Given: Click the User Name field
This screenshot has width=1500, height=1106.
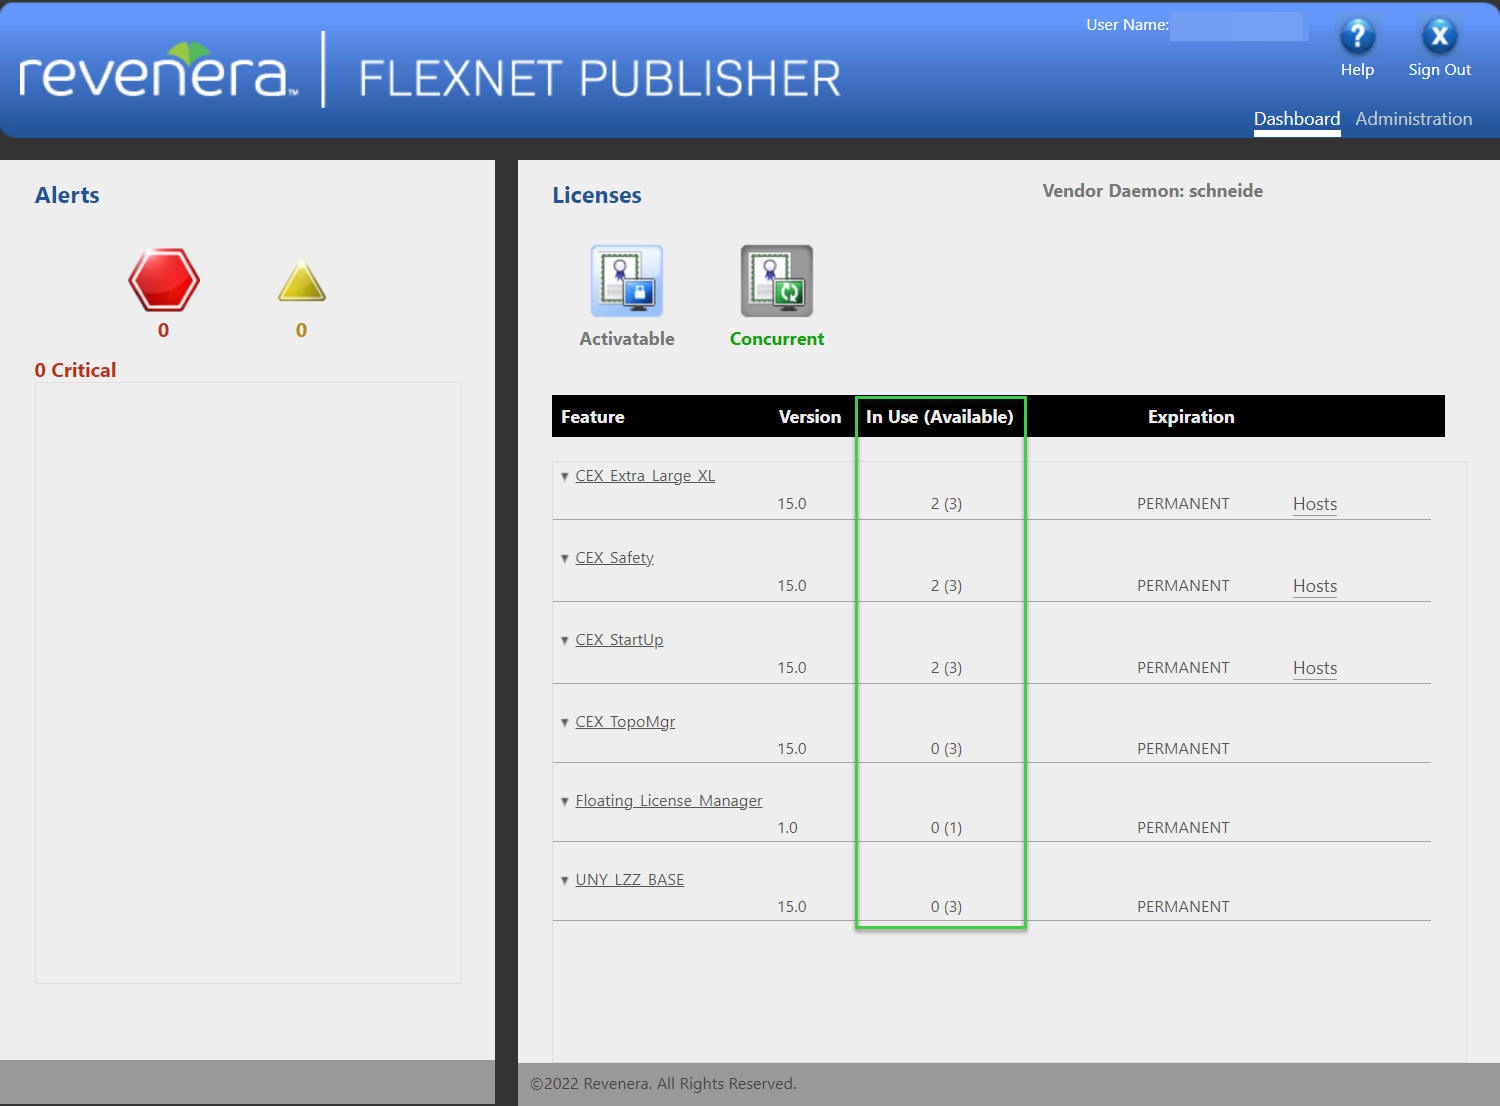Looking at the screenshot, I should click(1239, 26).
